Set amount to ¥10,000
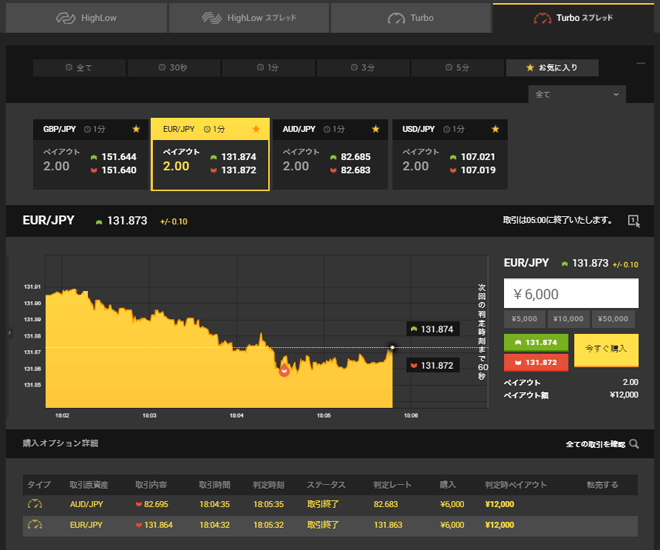This screenshot has height=550, width=660. (x=568, y=319)
